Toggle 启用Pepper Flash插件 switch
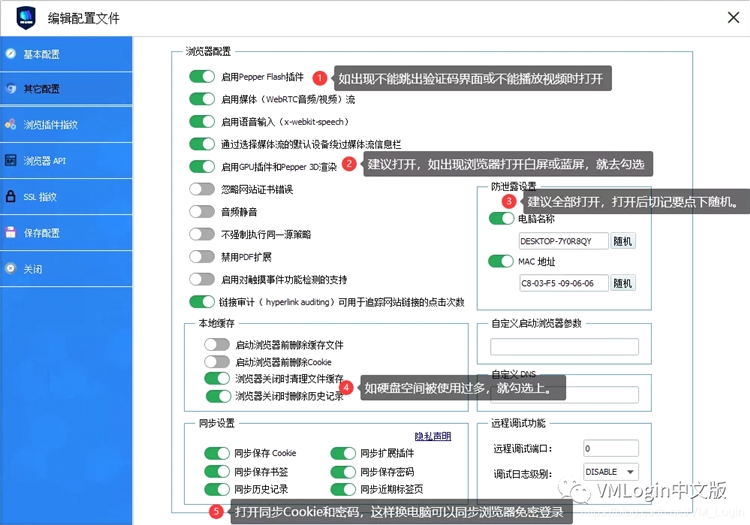This screenshot has height=525, width=750. point(202,77)
